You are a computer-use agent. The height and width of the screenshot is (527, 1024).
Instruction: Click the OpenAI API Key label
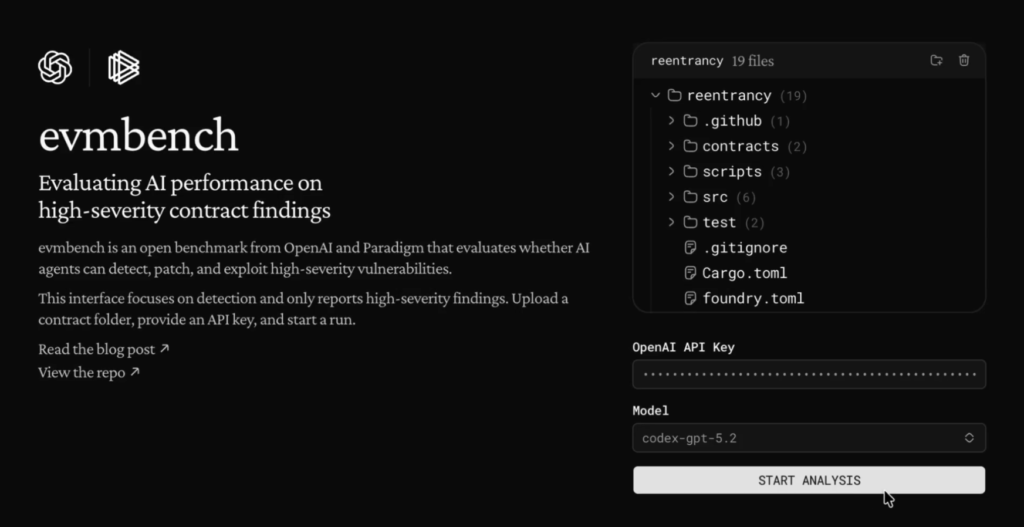pos(683,347)
